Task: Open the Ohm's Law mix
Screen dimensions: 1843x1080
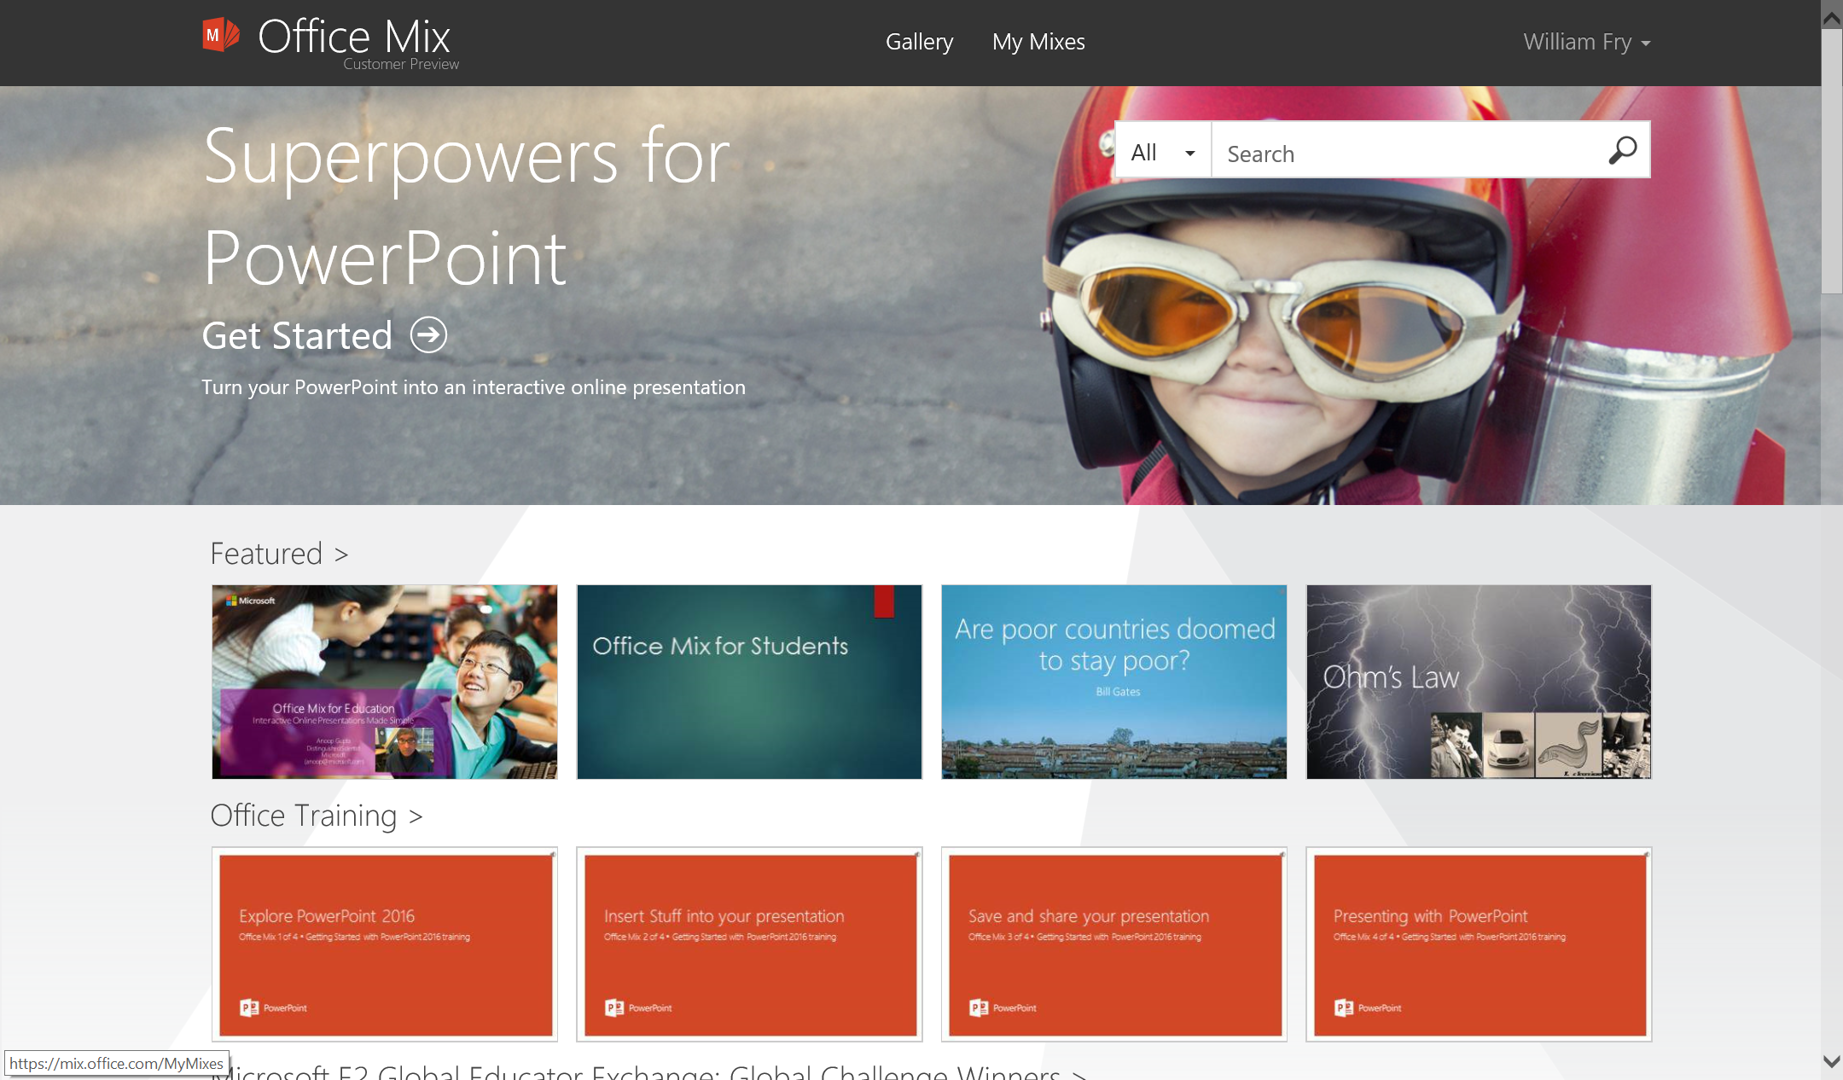Action: point(1478,682)
